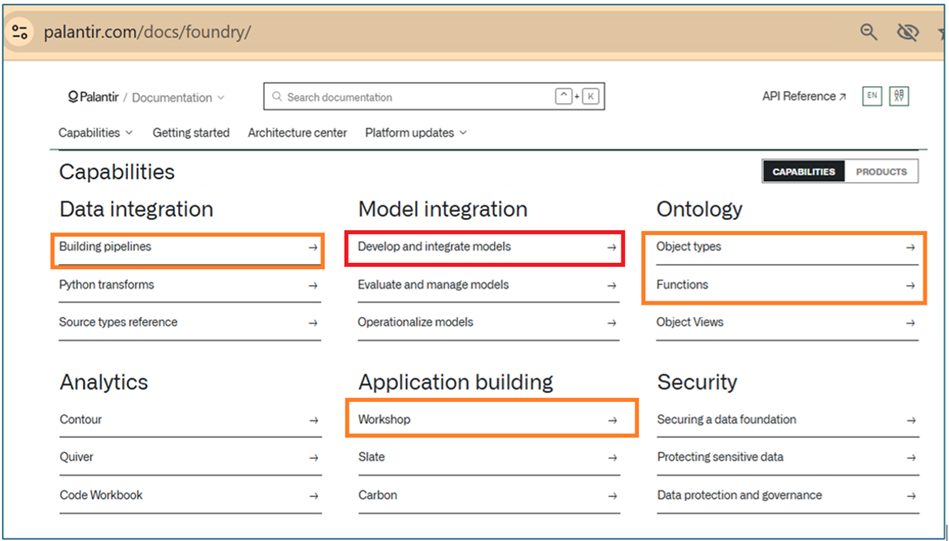Click the Palantir logo
The image size is (949, 541).
(93, 97)
